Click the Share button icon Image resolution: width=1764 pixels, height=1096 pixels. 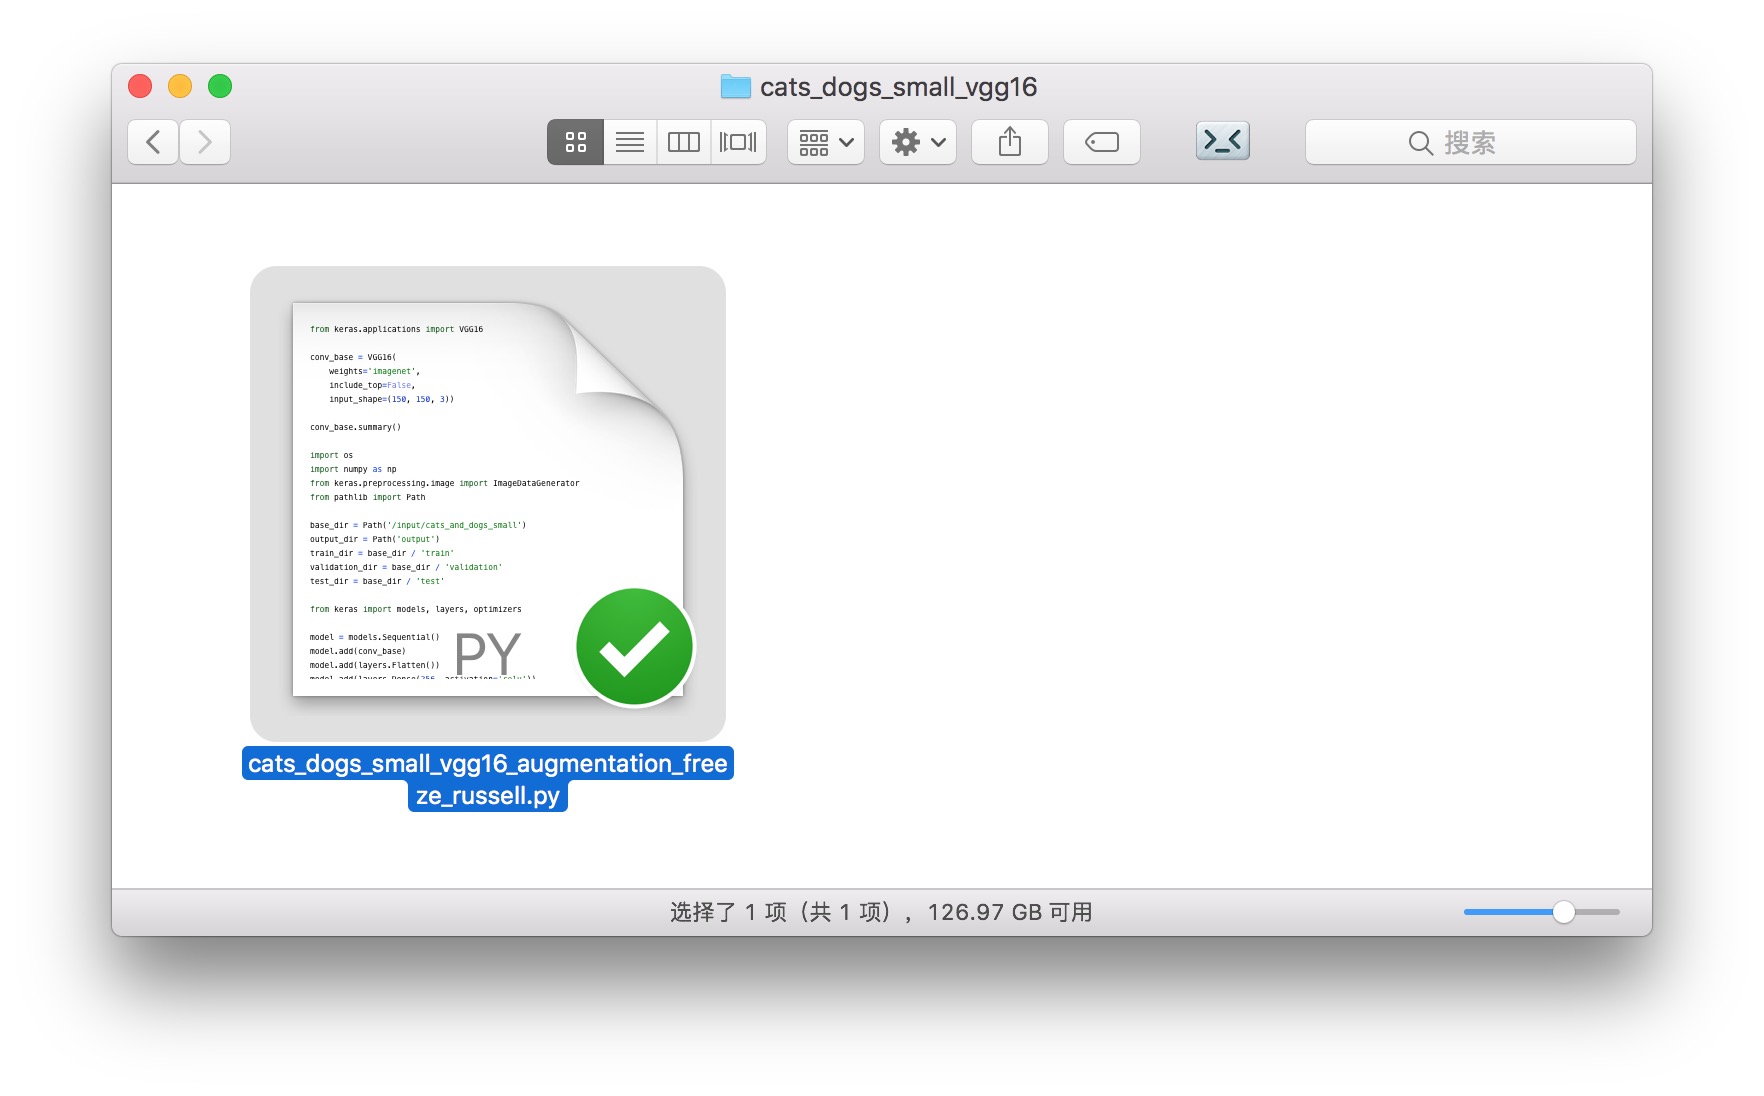[1010, 142]
